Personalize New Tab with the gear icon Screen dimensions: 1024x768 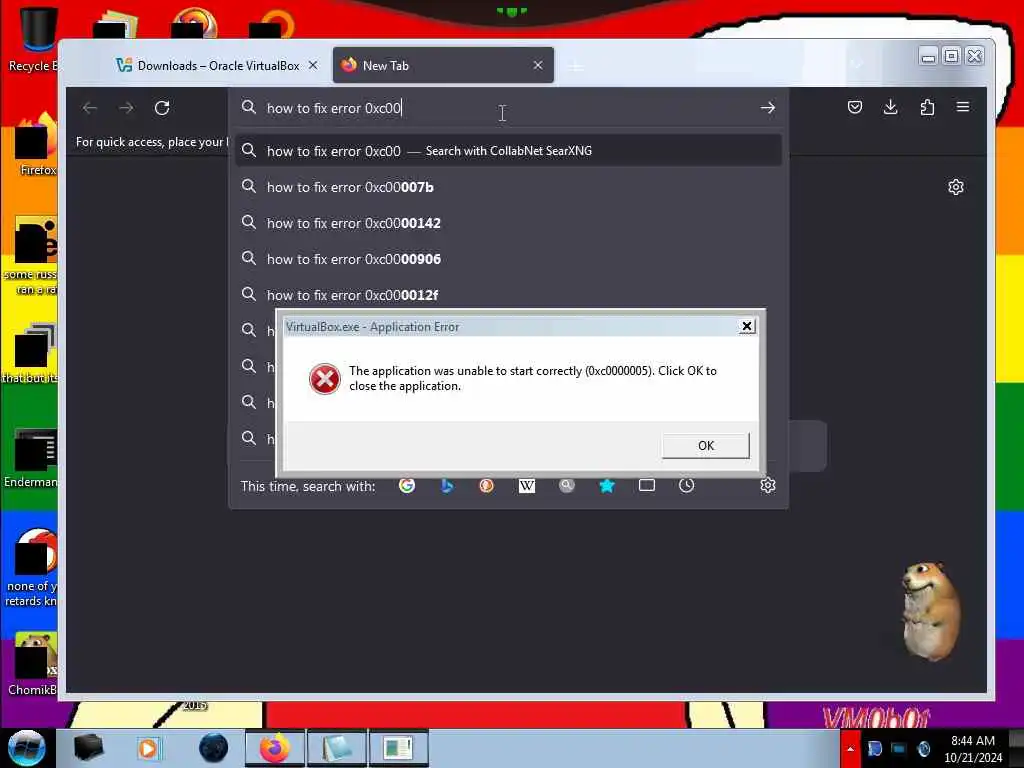click(955, 187)
